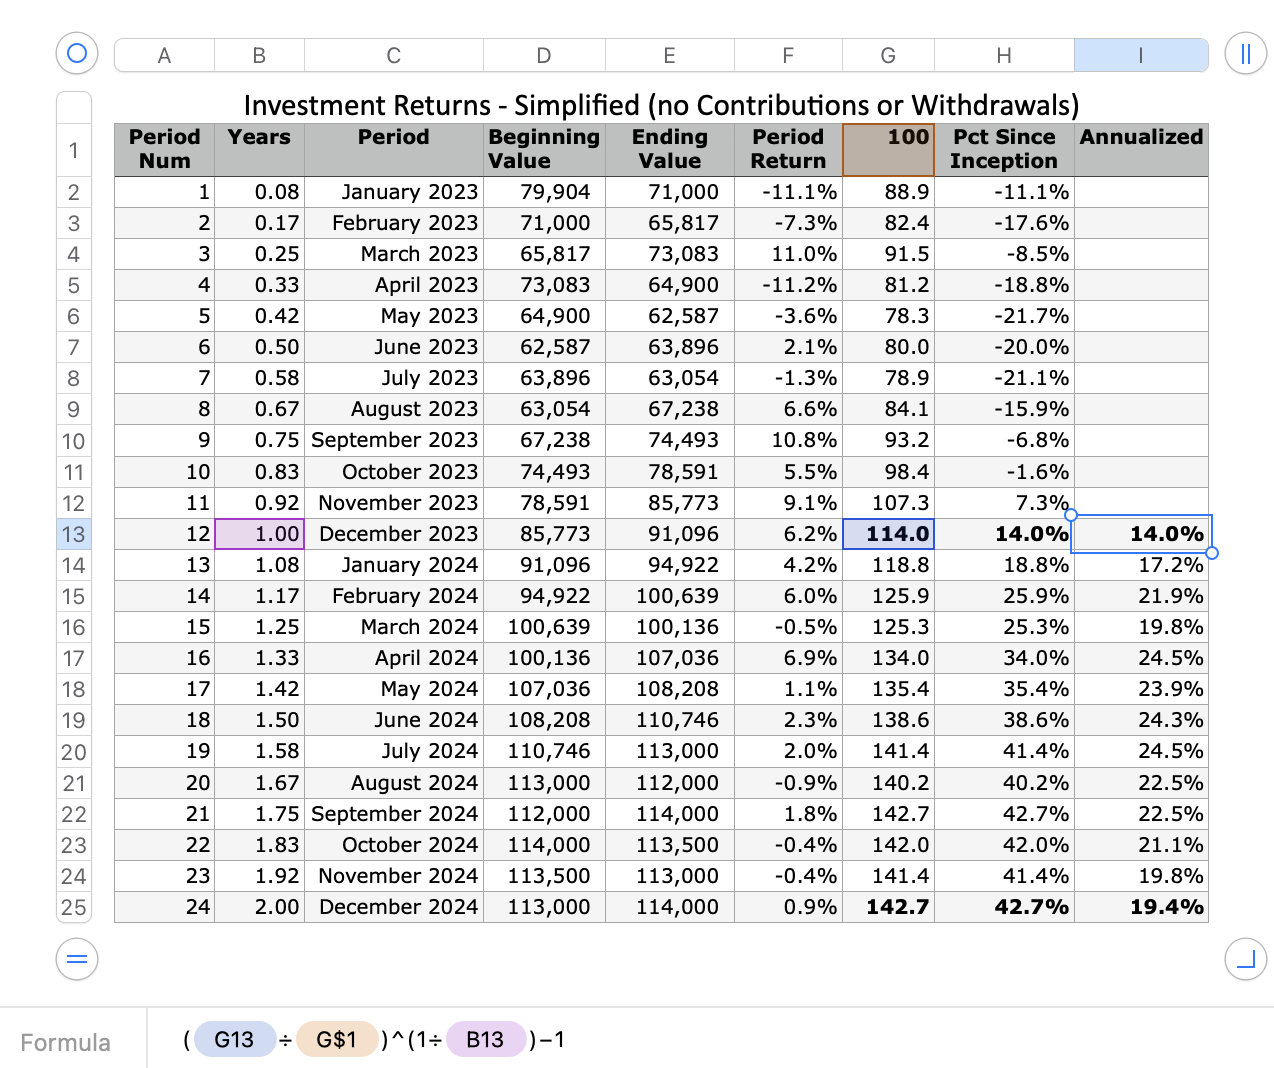The image size is (1274, 1068).
Task: Click the table select-all circle handle
Action: (x=77, y=53)
